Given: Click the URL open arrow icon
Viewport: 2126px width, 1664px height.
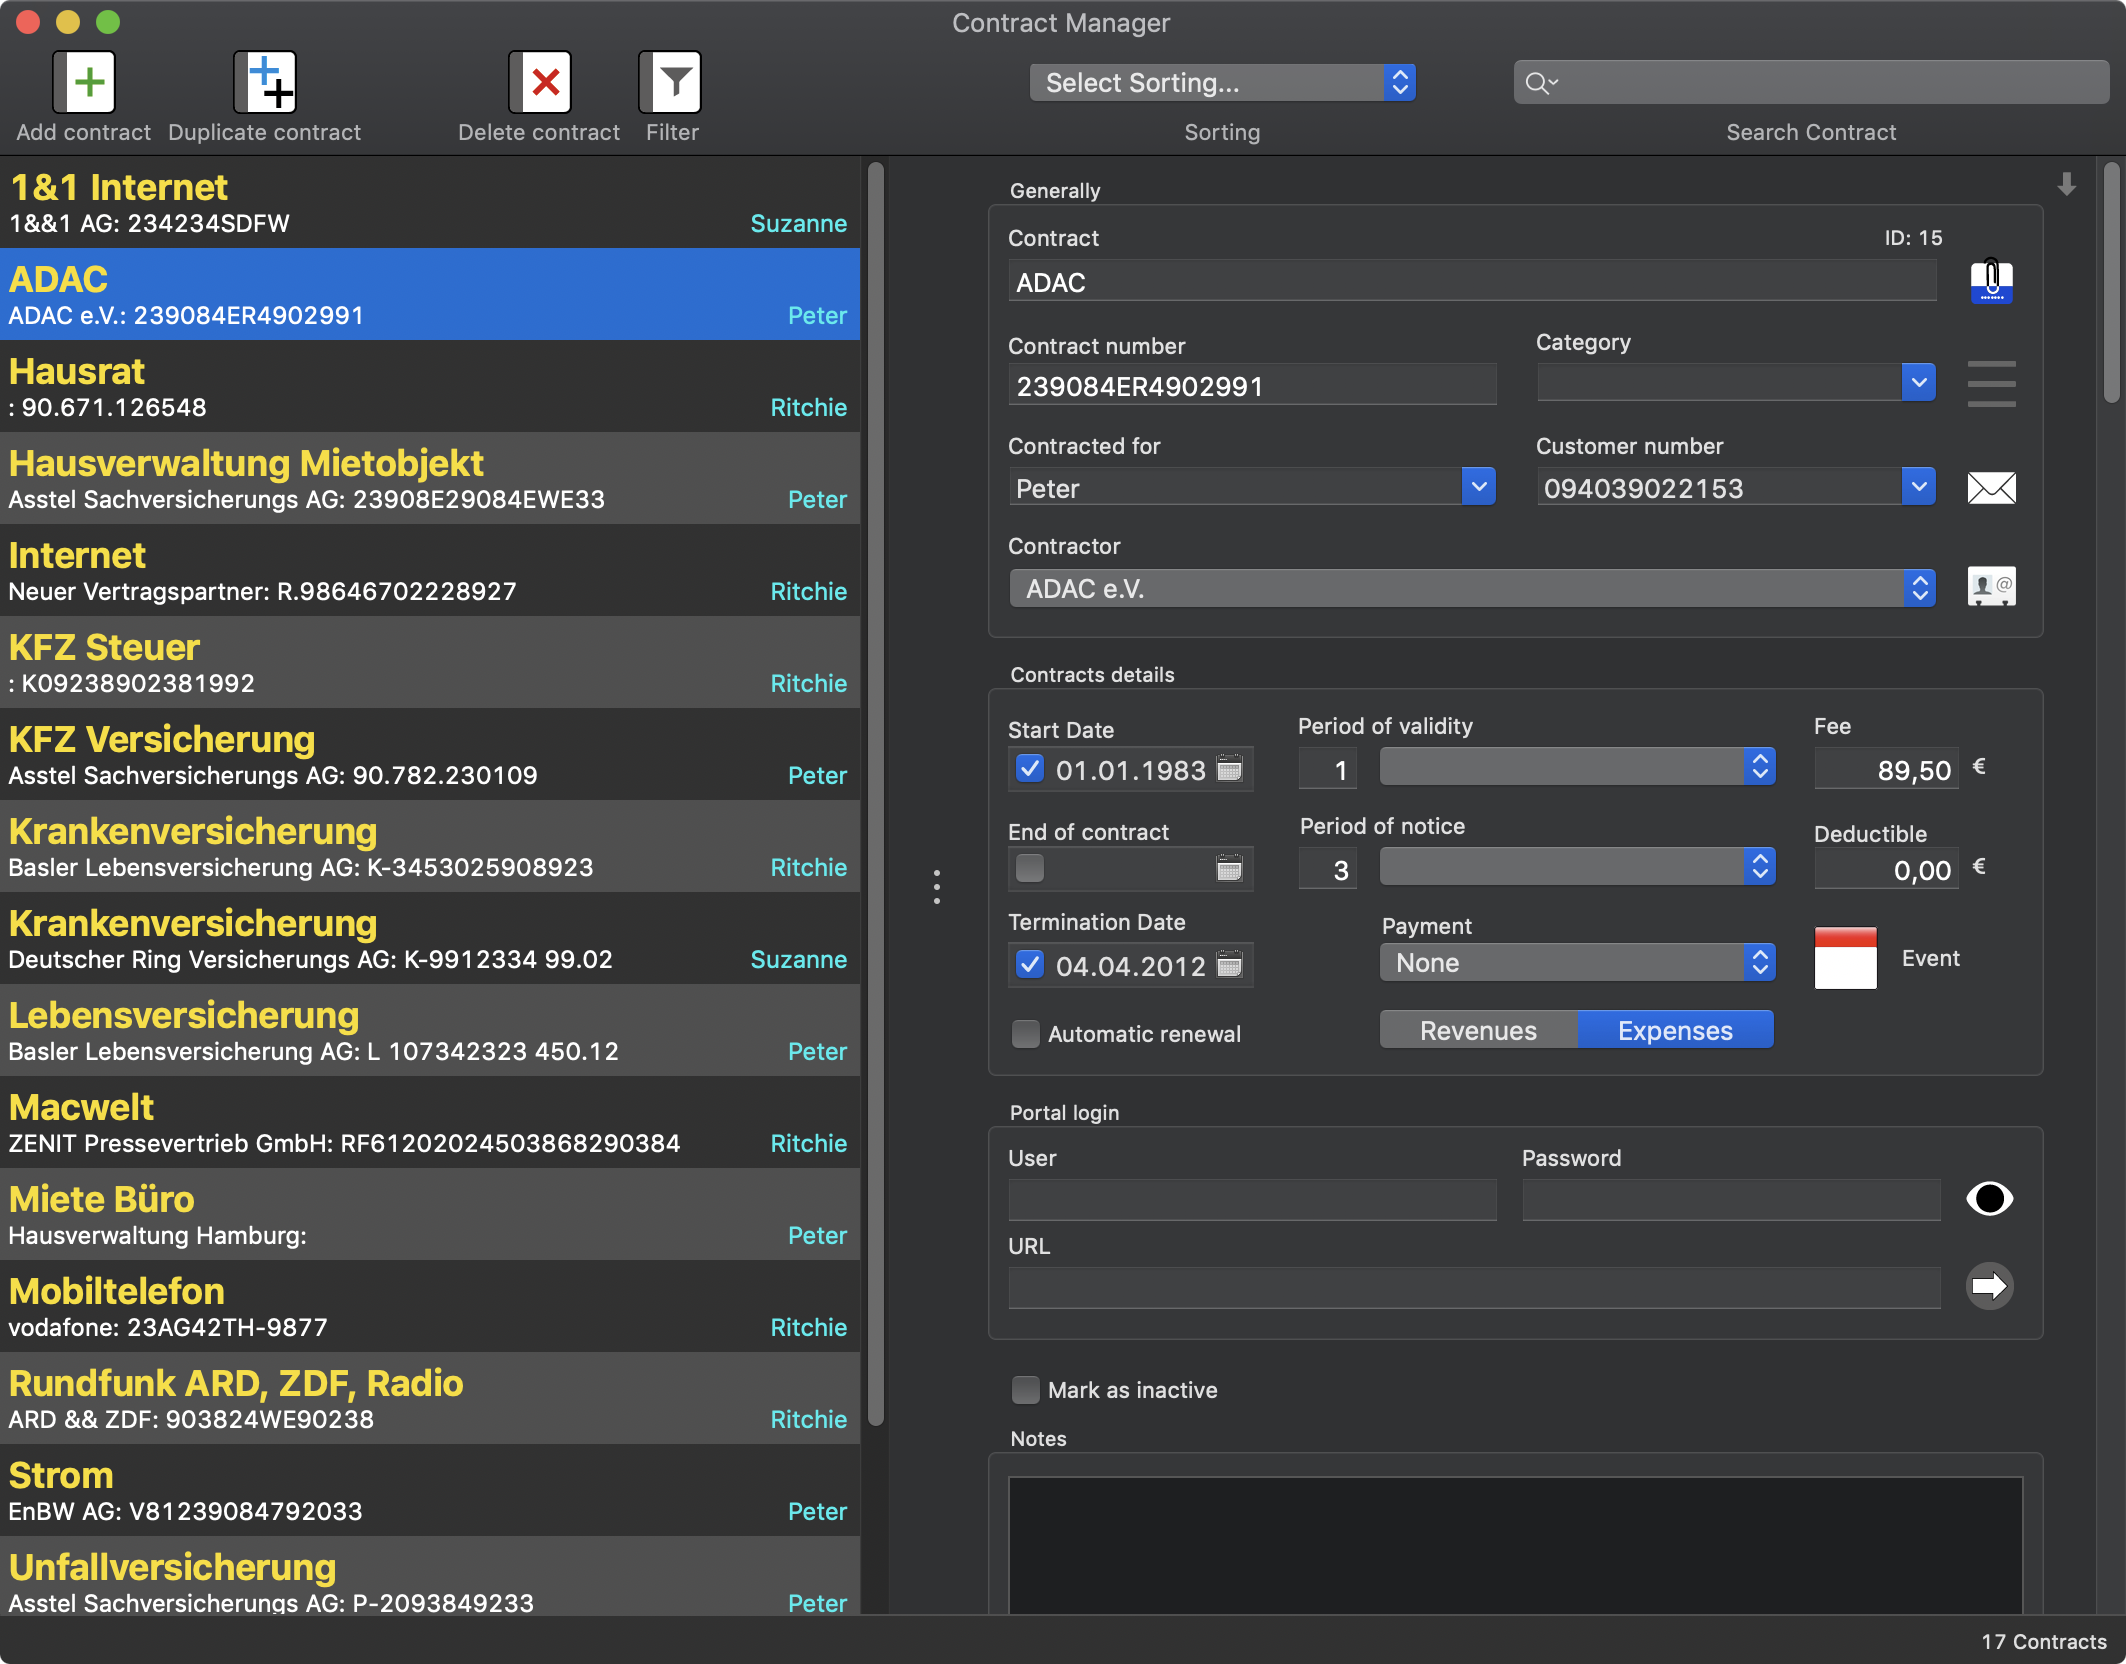Looking at the screenshot, I should [1989, 1286].
